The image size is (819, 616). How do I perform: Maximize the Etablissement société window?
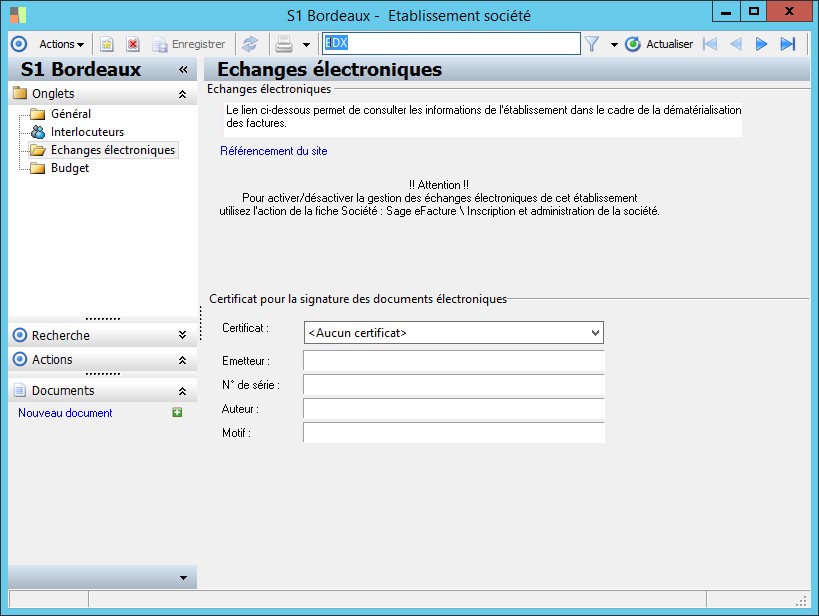click(754, 11)
